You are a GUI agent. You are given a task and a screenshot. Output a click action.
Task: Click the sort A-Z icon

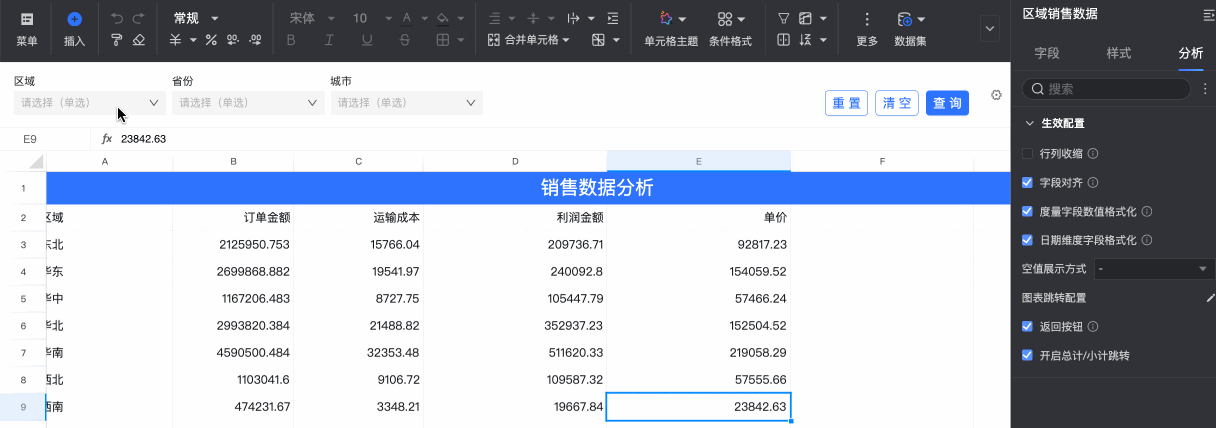(x=805, y=40)
